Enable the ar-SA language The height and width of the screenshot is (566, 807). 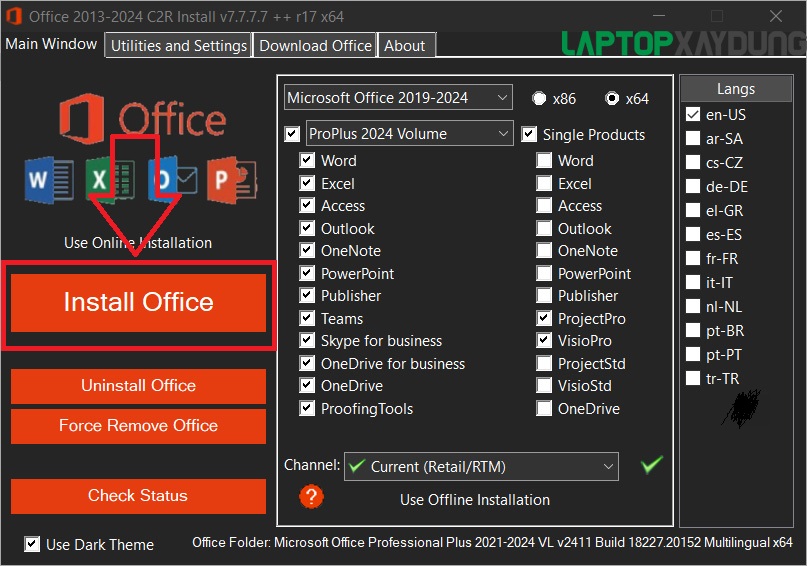pos(693,138)
